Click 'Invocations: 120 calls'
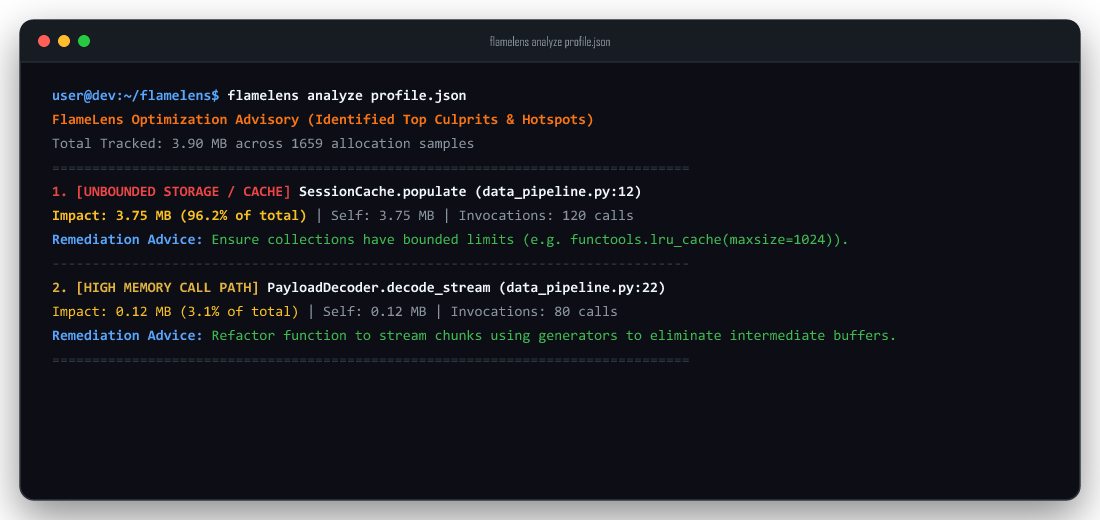Viewport: 1100px width, 520px height. [x=546, y=215]
